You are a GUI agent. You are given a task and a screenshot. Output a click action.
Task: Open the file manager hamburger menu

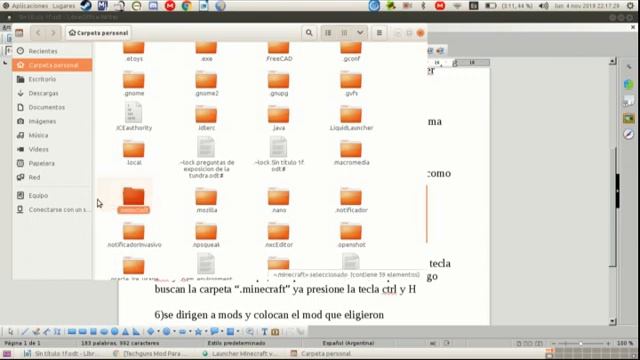tap(379, 33)
